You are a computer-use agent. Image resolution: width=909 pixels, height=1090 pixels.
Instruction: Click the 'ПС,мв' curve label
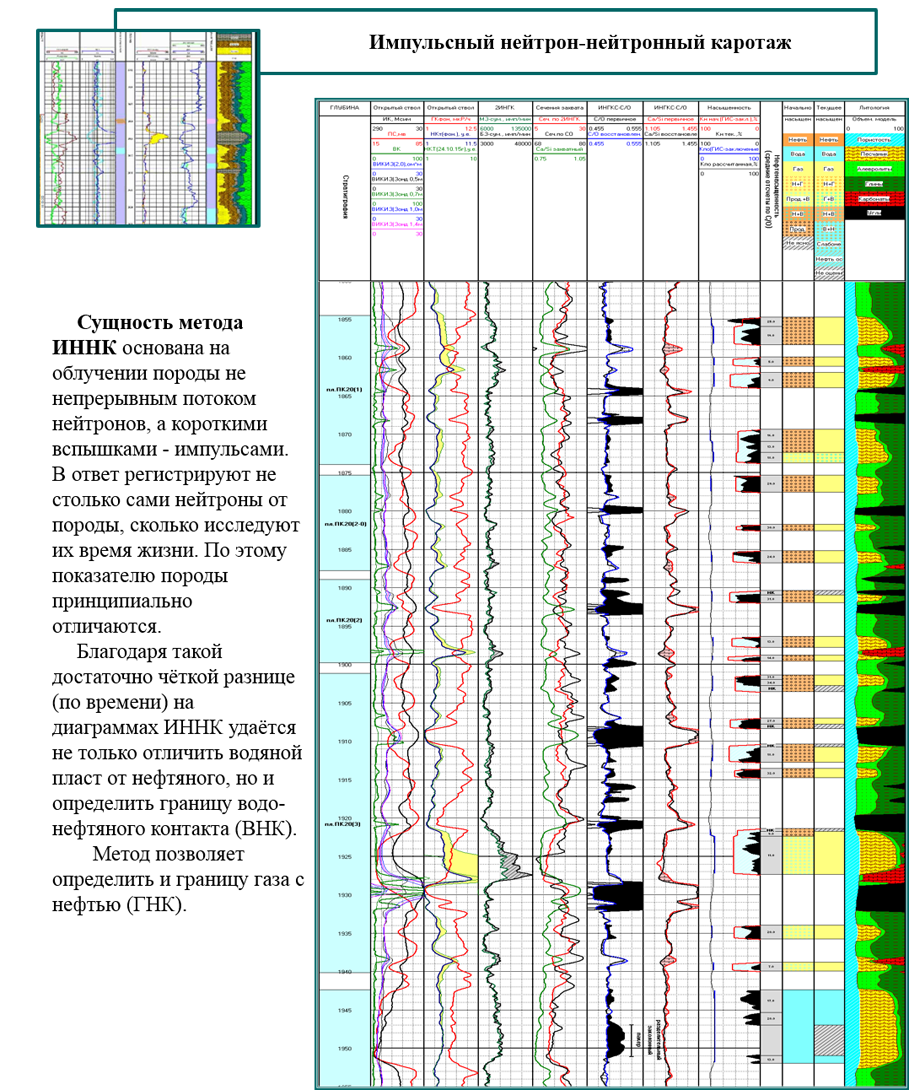click(x=397, y=133)
